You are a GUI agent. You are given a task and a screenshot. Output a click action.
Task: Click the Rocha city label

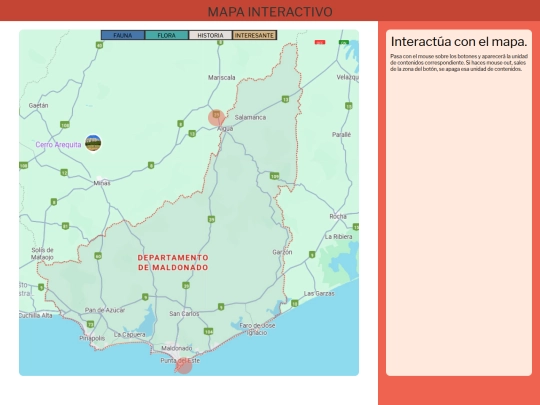coord(338,216)
